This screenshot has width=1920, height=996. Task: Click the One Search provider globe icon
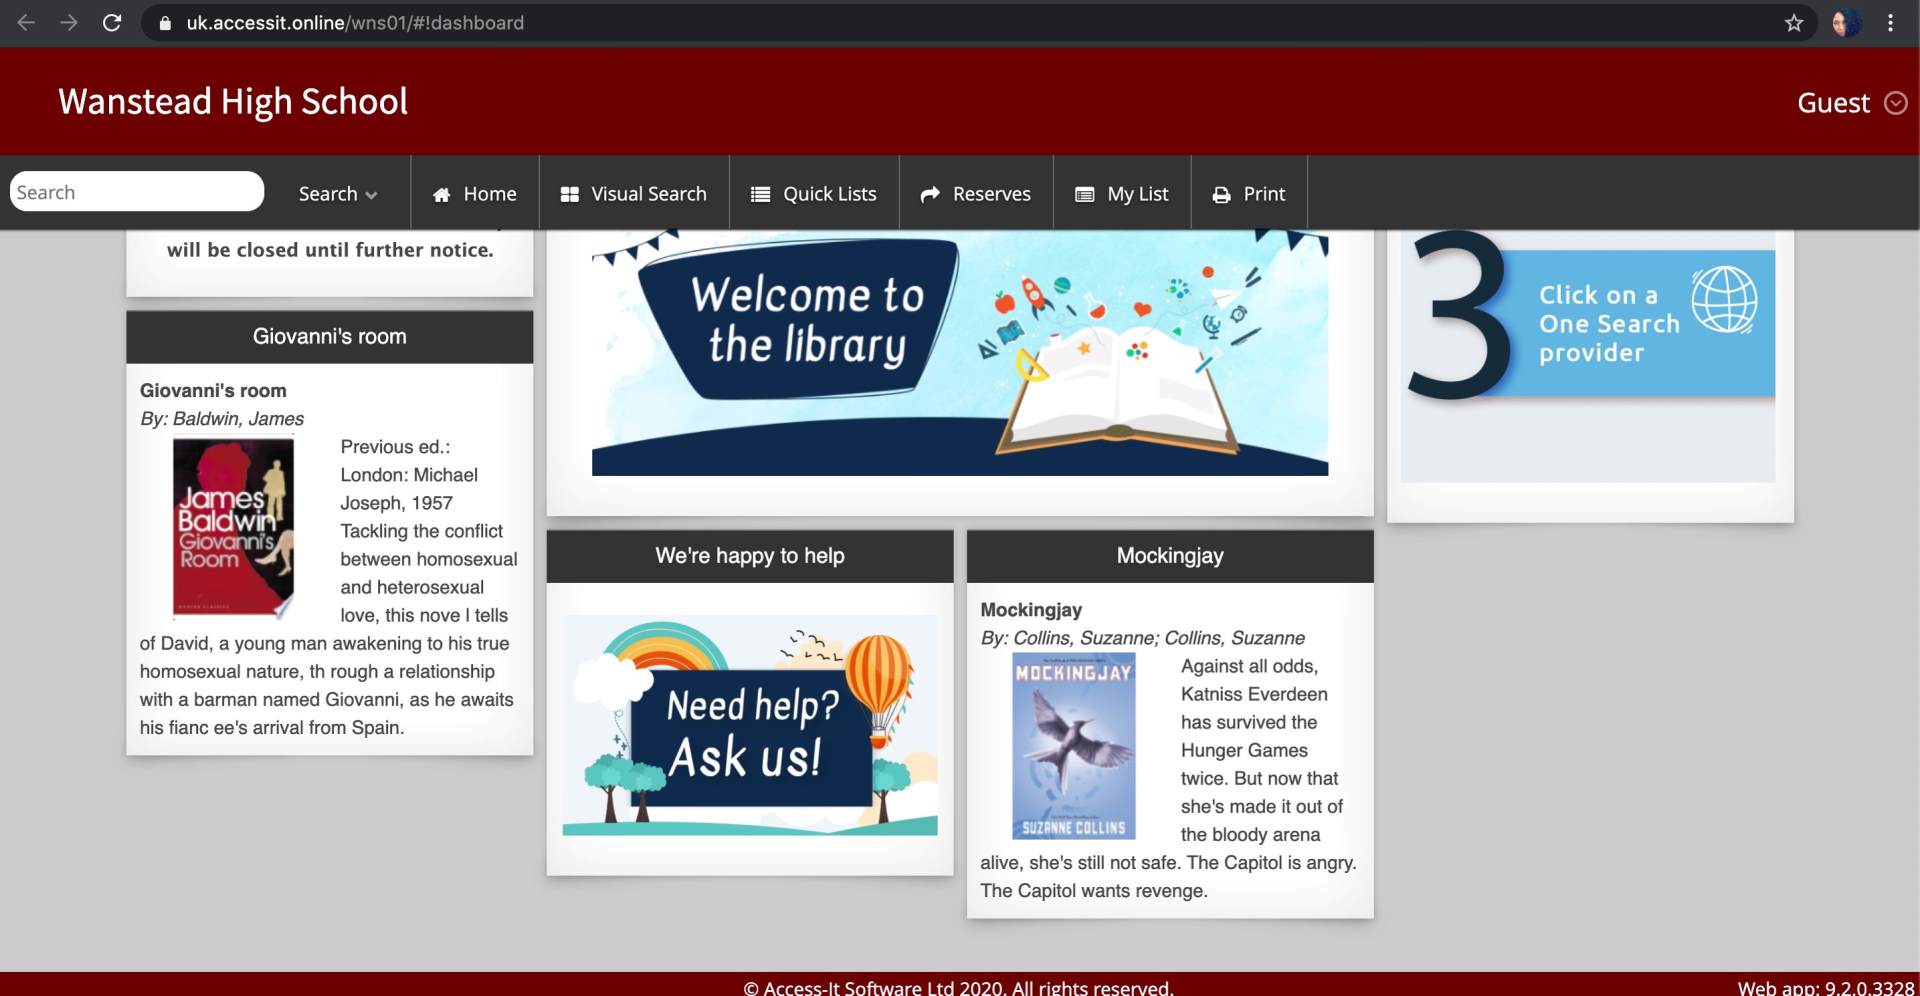1723,299
